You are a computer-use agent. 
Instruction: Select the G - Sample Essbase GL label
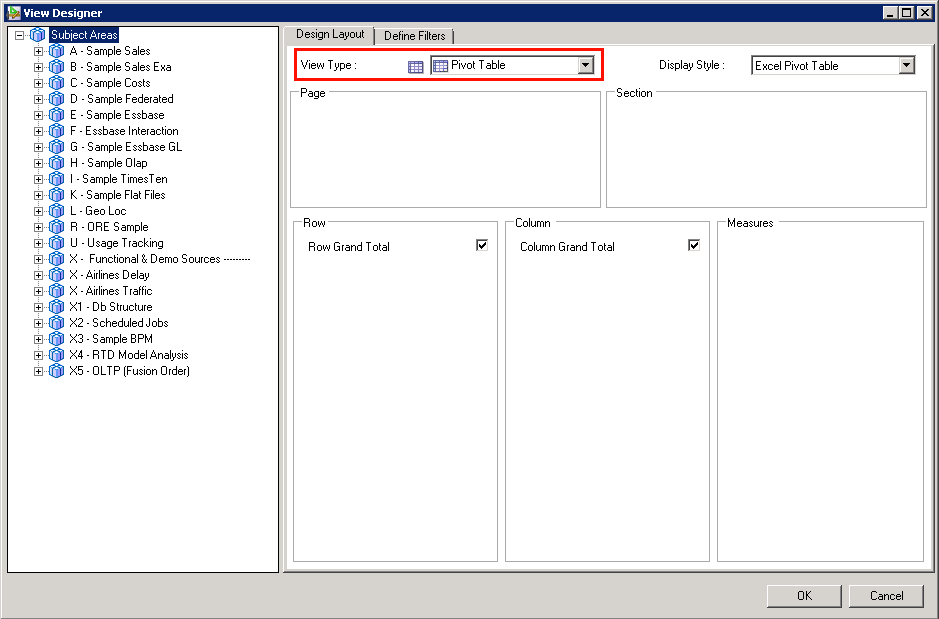126,147
